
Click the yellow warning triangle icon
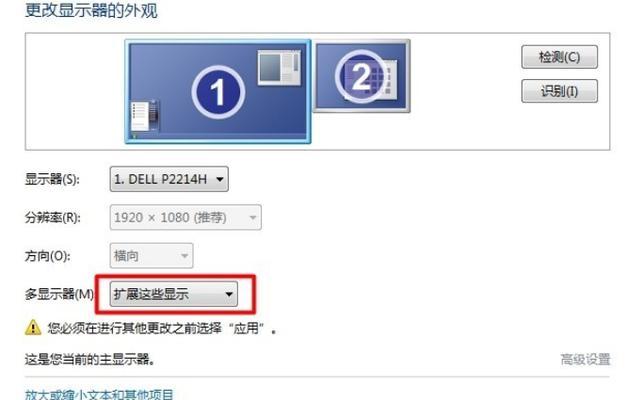click(33, 327)
